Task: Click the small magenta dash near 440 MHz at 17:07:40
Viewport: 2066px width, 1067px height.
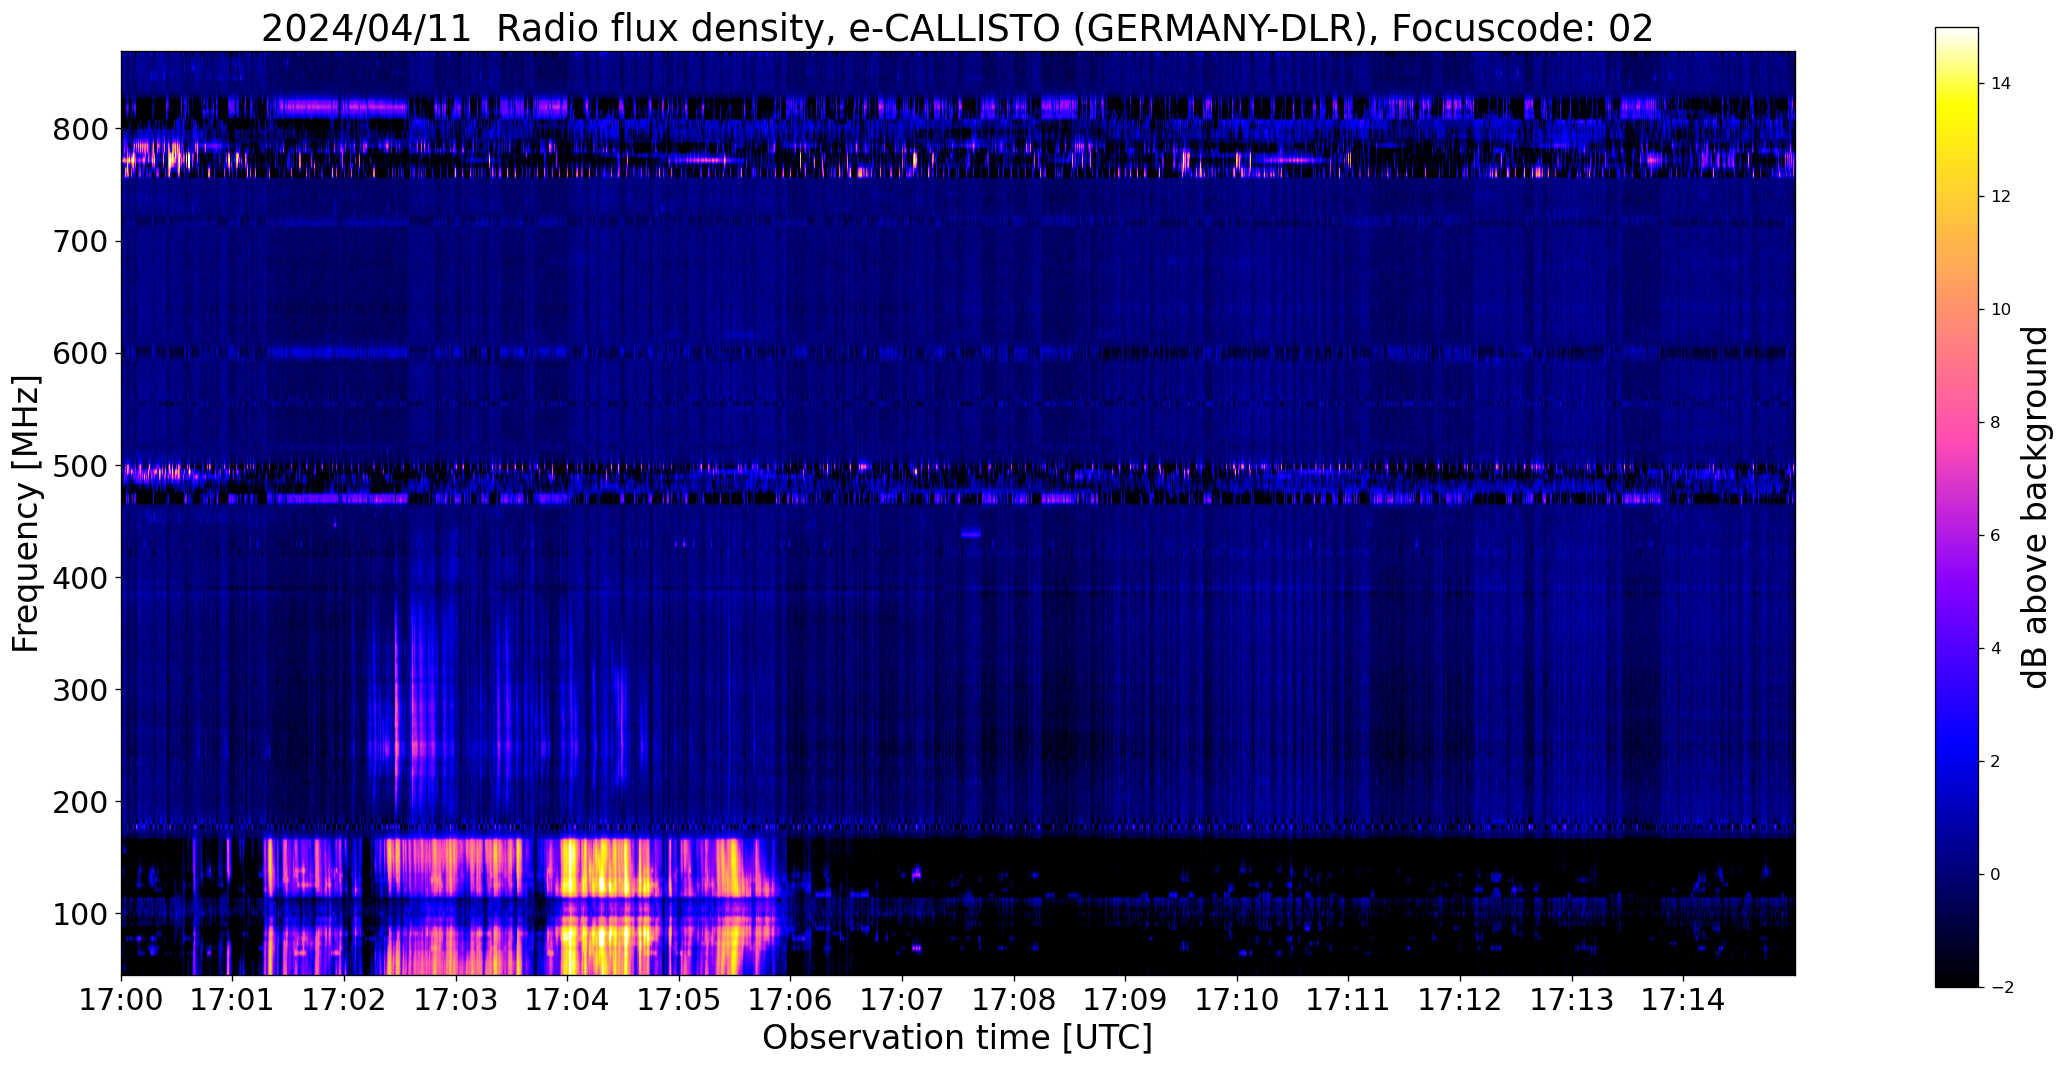Action: pyautogui.click(x=971, y=535)
